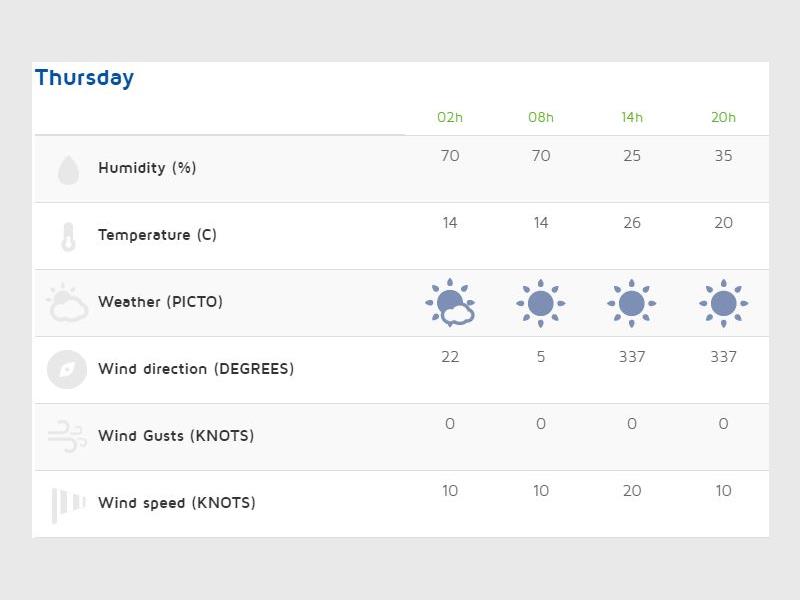800x600 pixels.
Task: Click the temperature thermometer icon
Action: [x=68, y=236]
